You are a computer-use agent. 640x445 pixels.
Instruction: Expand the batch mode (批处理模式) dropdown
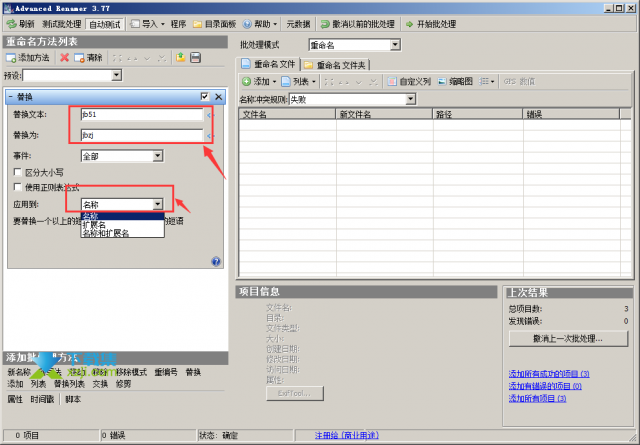[x=395, y=45]
